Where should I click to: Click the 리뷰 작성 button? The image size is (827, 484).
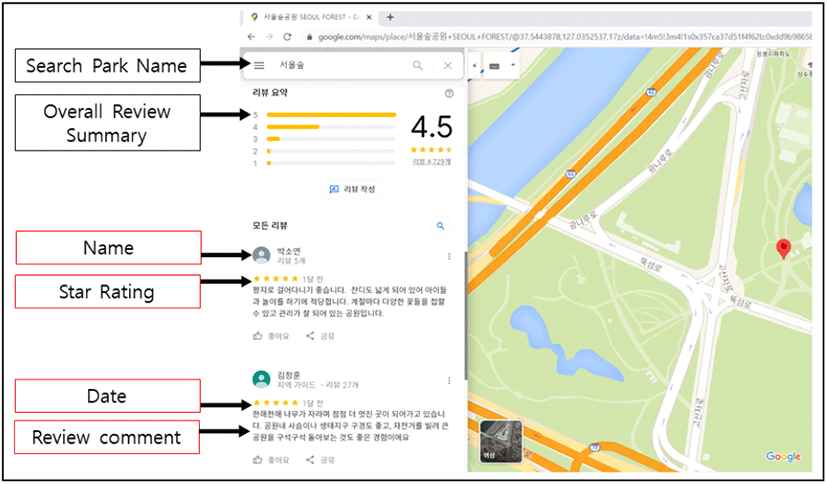click(353, 189)
